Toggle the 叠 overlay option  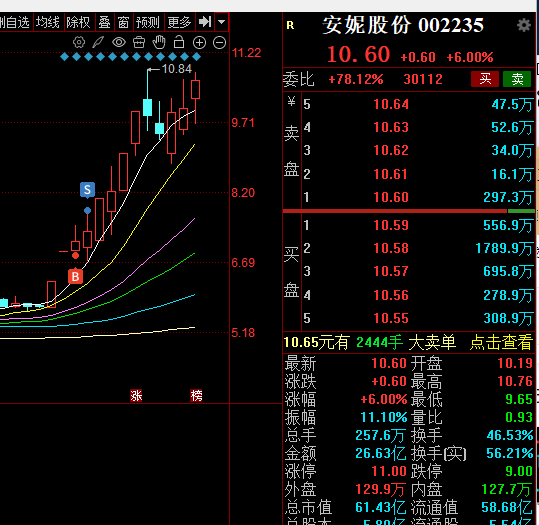(104, 22)
